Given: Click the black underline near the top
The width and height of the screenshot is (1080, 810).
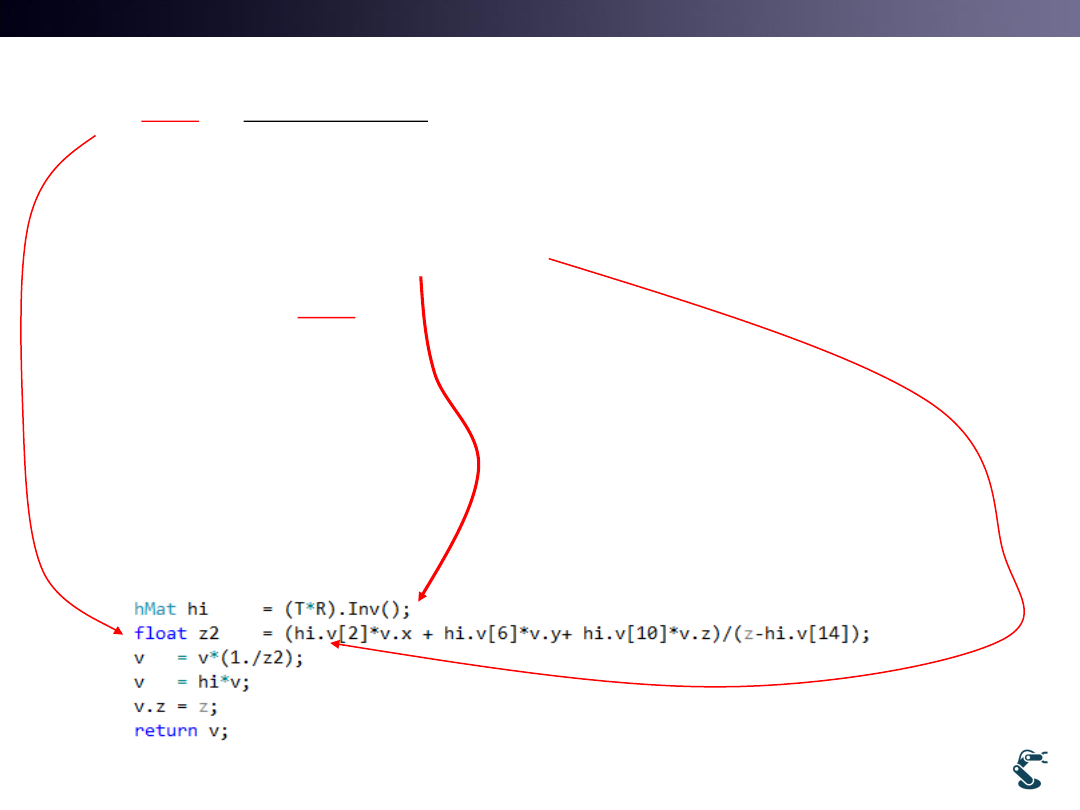Looking at the screenshot, I should pyautogui.click(x=336, y=121).
